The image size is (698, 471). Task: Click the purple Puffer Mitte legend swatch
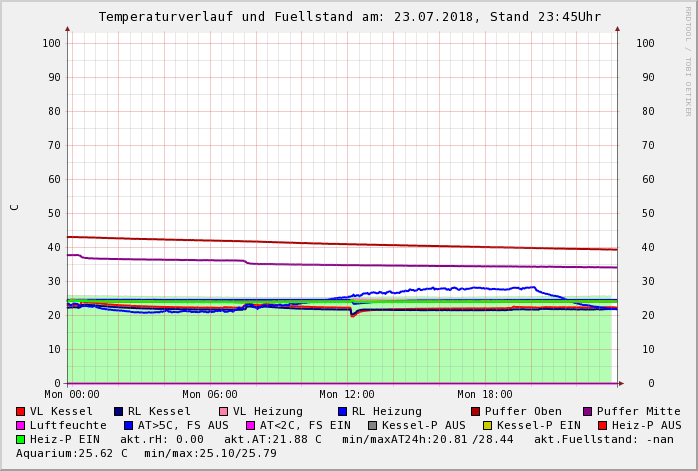tap(588, 412)
